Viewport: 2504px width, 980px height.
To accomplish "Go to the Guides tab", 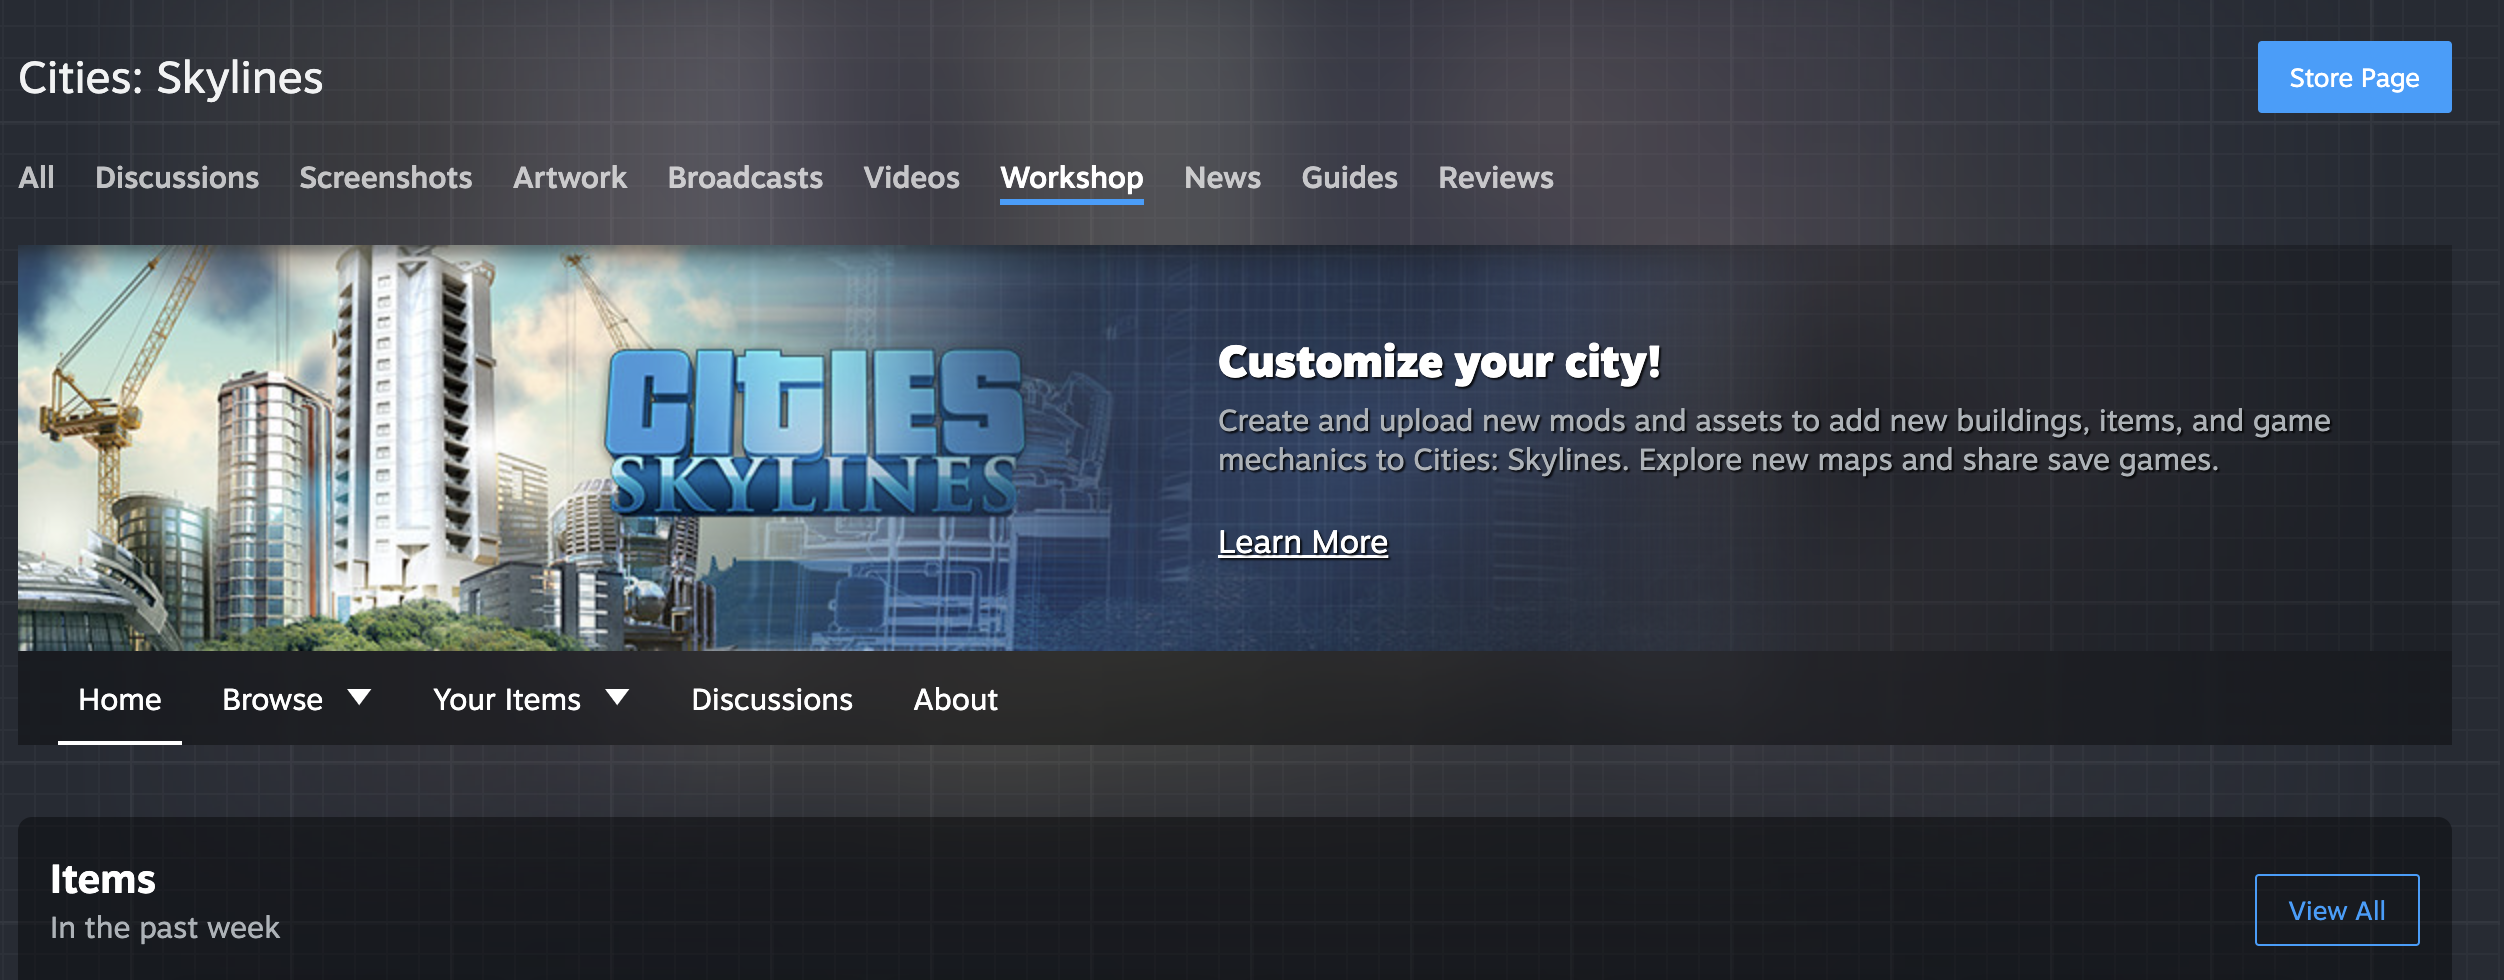I will (x=1349, y=177).
